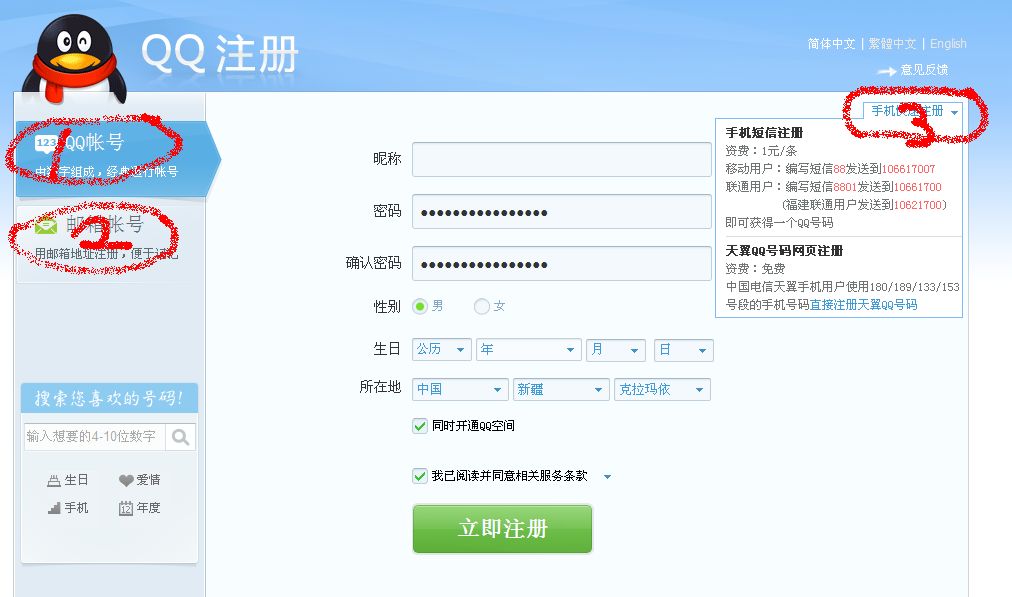Click the 昵称 nickname input field
This screenshot has height=597, width=1012.
tap(562, 159)
